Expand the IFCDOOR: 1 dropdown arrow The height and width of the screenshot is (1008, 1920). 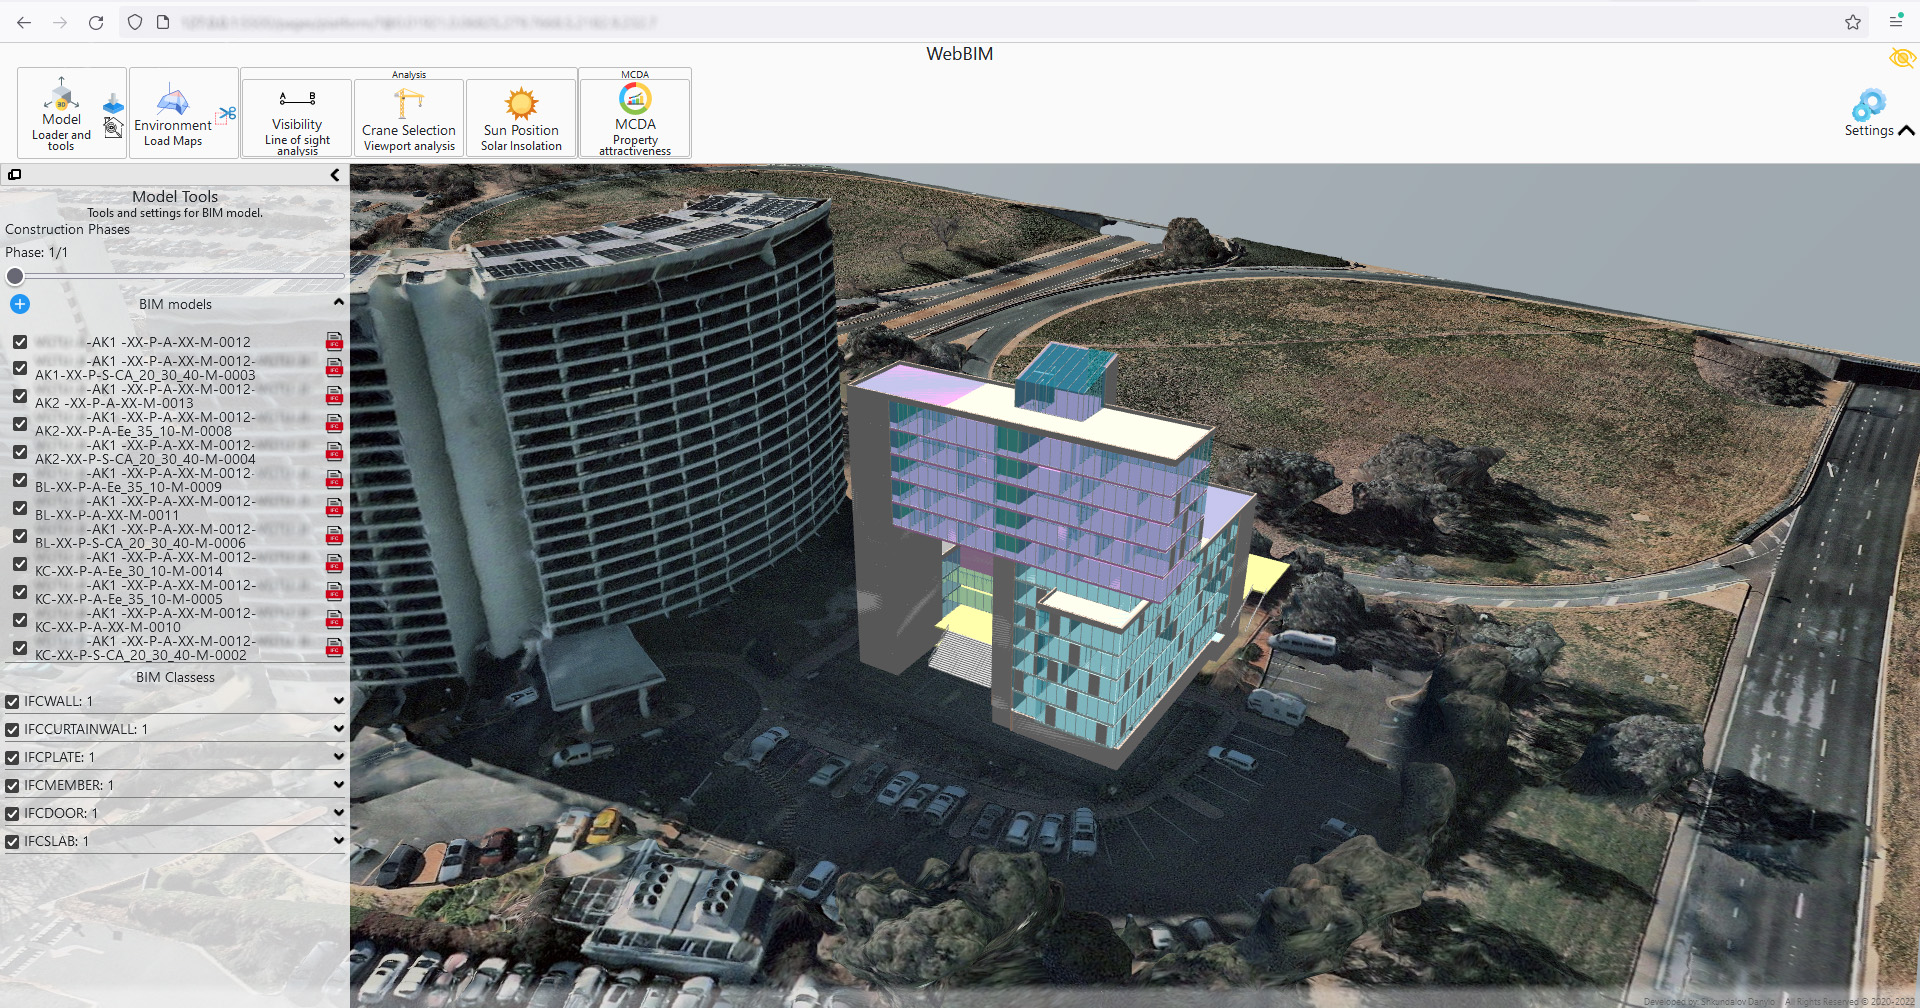[338, 813]
